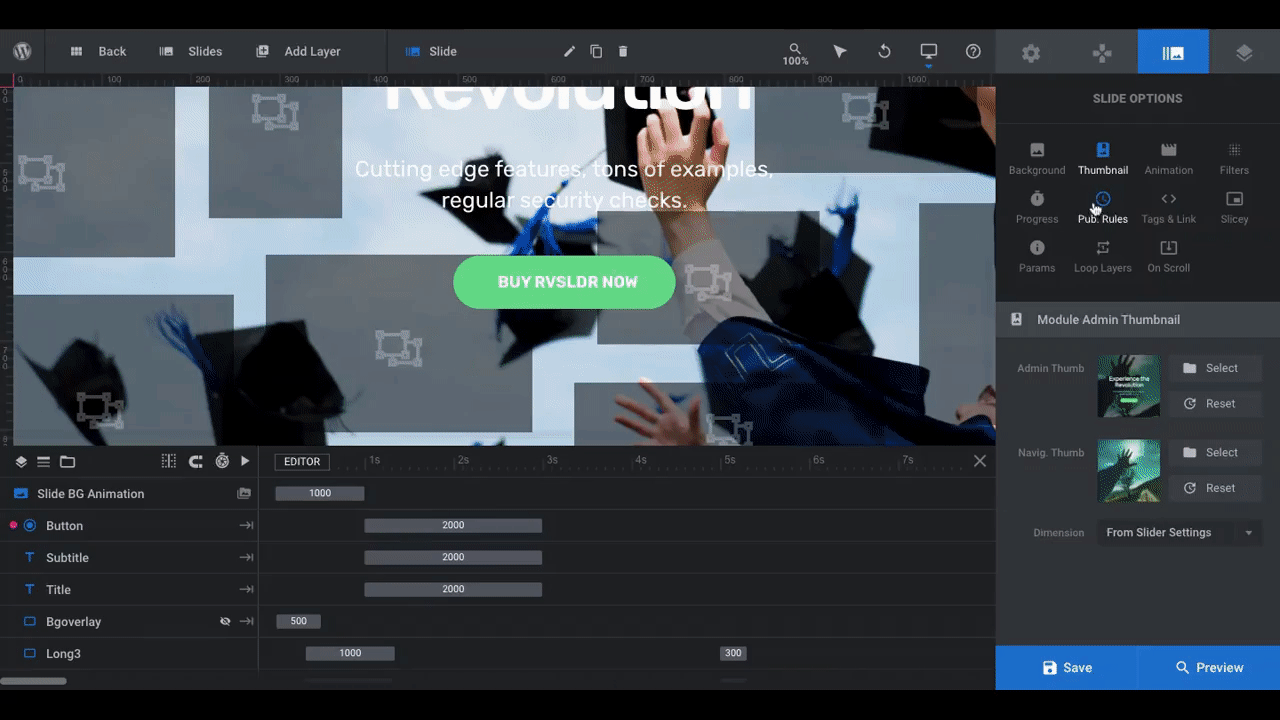Image resolution: width=1280 pixels, height=720 pixels.
Task: Open the Pub. Rules slide option
Action: coord(1103,207)
